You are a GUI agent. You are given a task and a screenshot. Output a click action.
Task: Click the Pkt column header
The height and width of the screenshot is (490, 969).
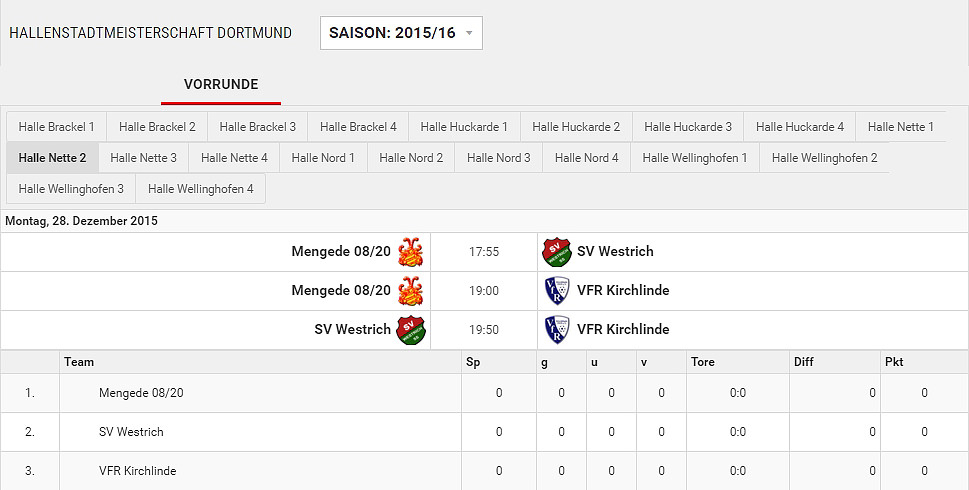coord(894,362)
